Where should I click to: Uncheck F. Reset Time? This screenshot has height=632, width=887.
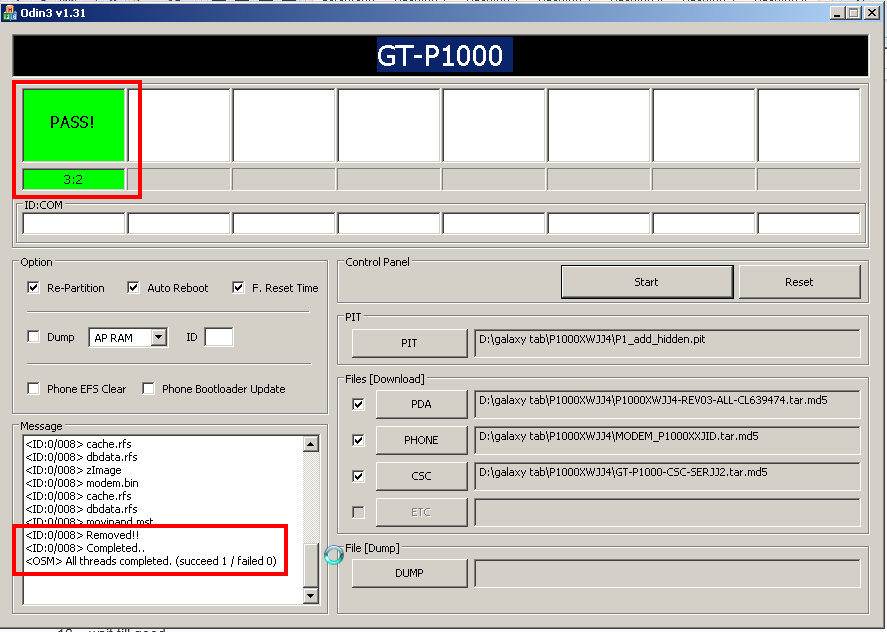(238, 287)
